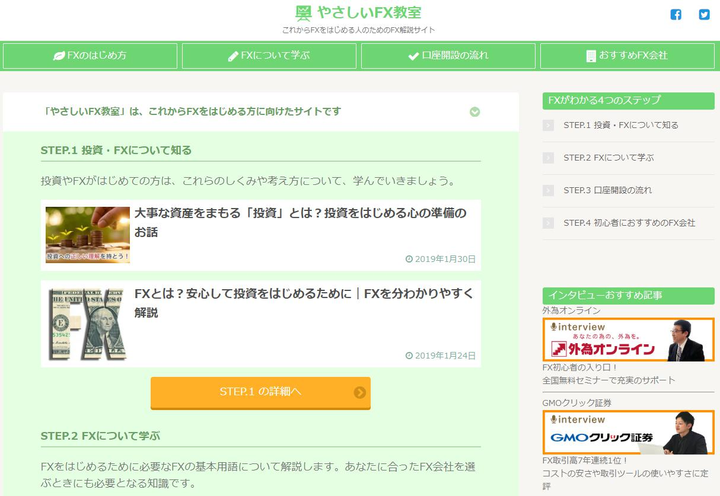This screenshot has height=496, width=720.
Task: Click date 2019年1月24日 on second article
Action: [445, 355]
